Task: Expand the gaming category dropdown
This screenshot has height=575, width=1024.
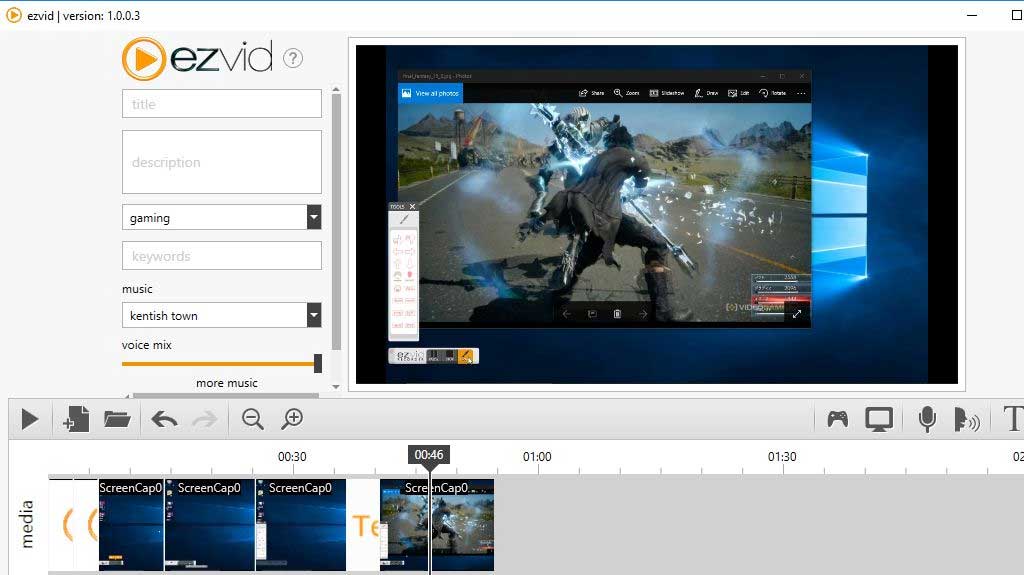Action: [314, 217]
